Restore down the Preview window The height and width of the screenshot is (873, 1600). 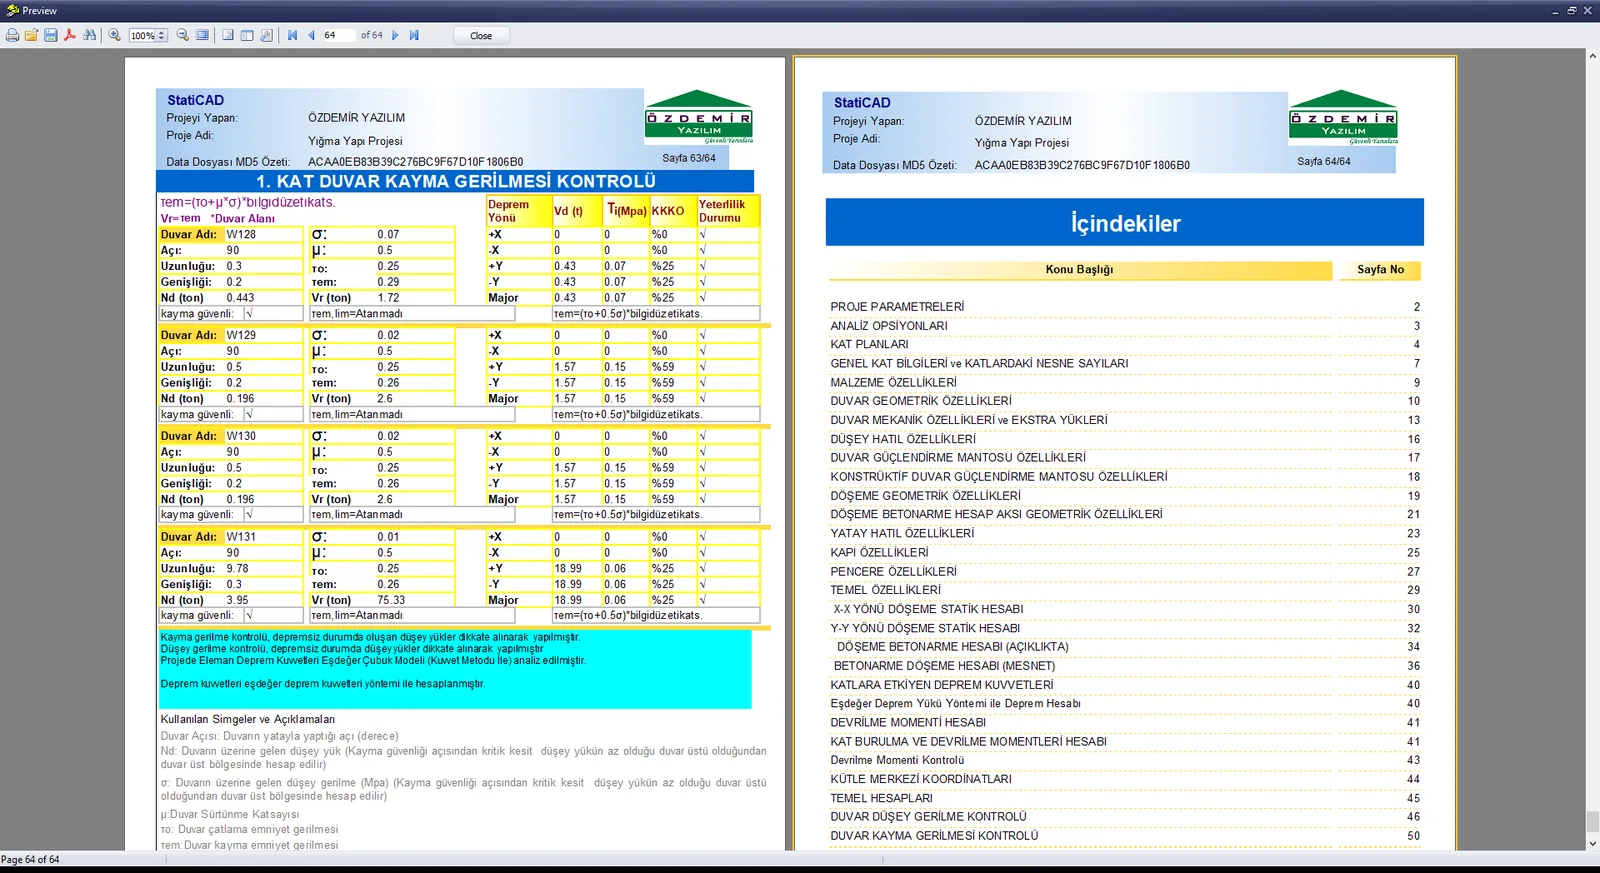1572,10
